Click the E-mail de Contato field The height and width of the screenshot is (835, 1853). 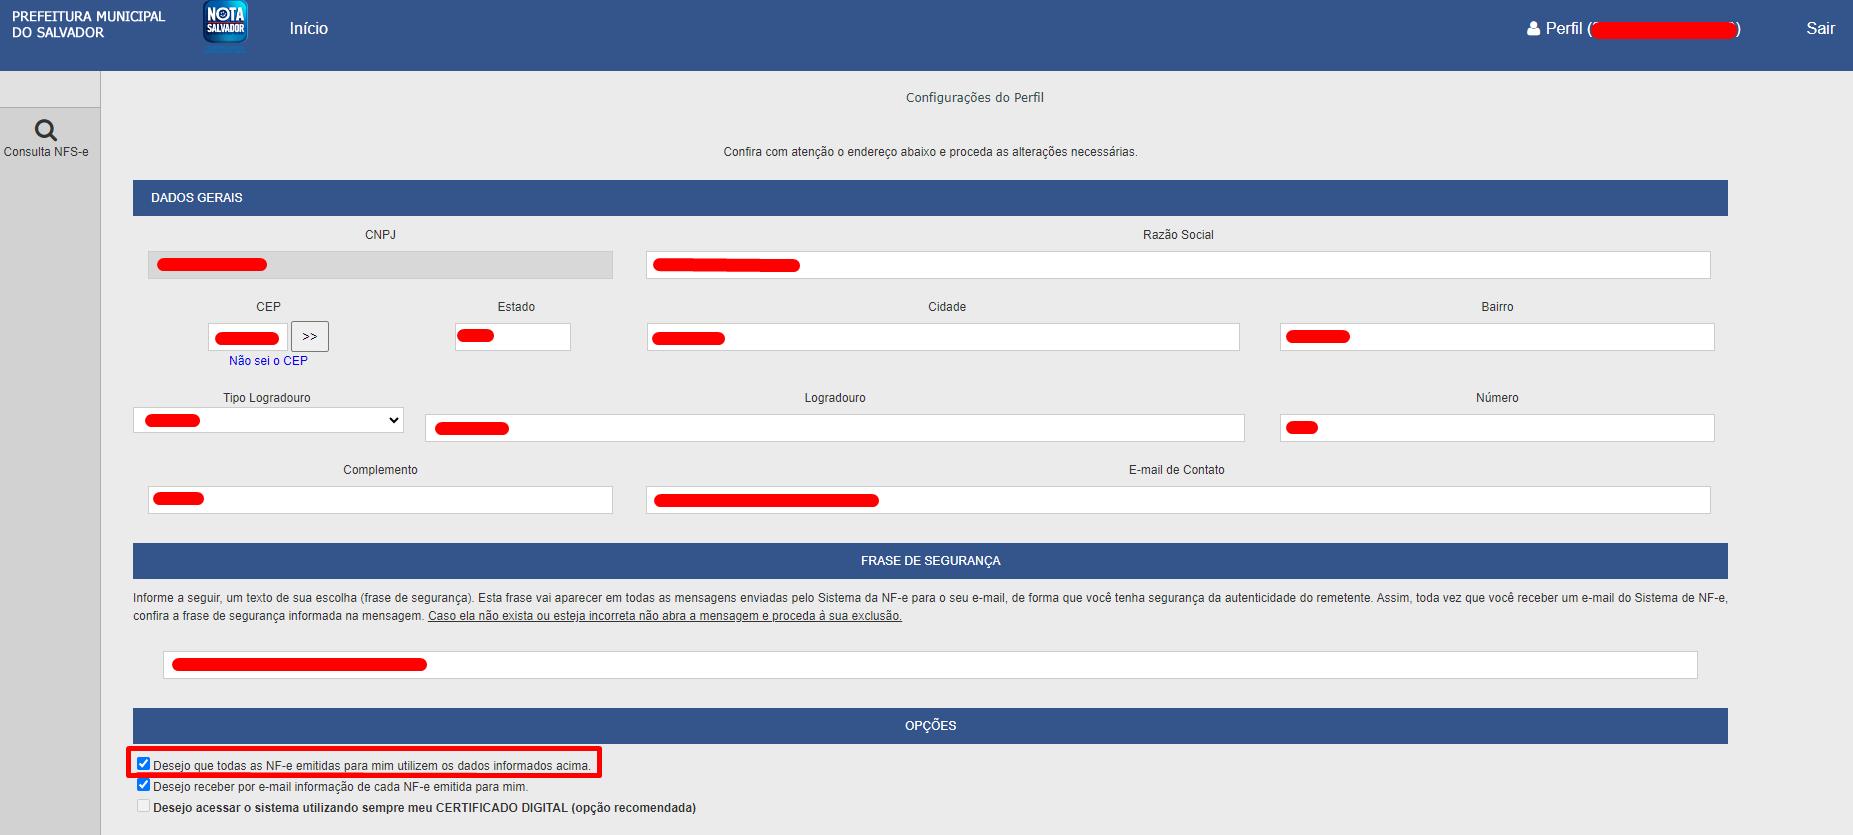point(1178,500)
